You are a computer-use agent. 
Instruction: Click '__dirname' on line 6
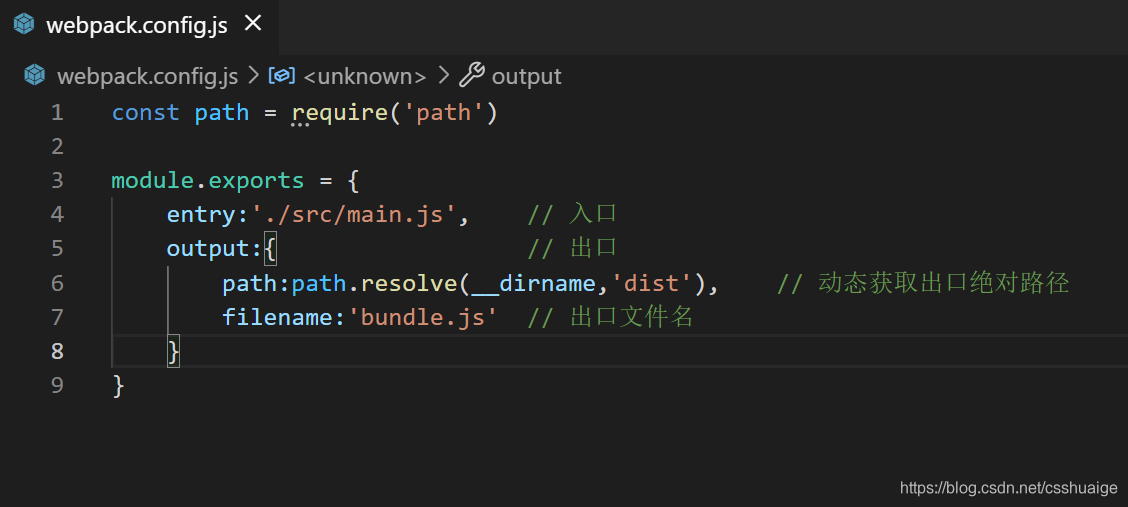tap(534, 283)
